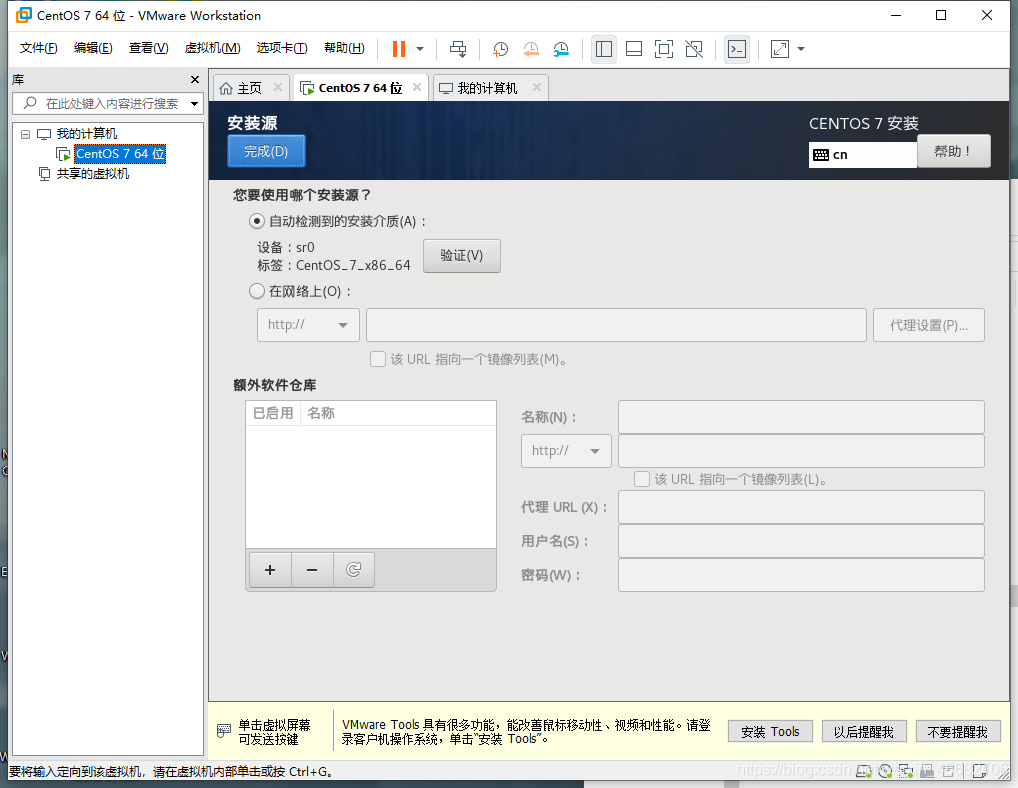Screen dimensions: 1018x788
Task: Click the pause virtual machine icon
Action: point(399,49)
